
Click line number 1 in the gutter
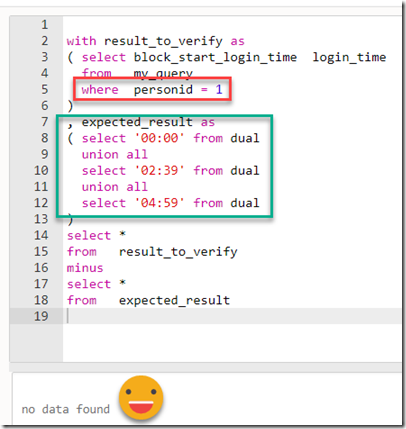45,25
